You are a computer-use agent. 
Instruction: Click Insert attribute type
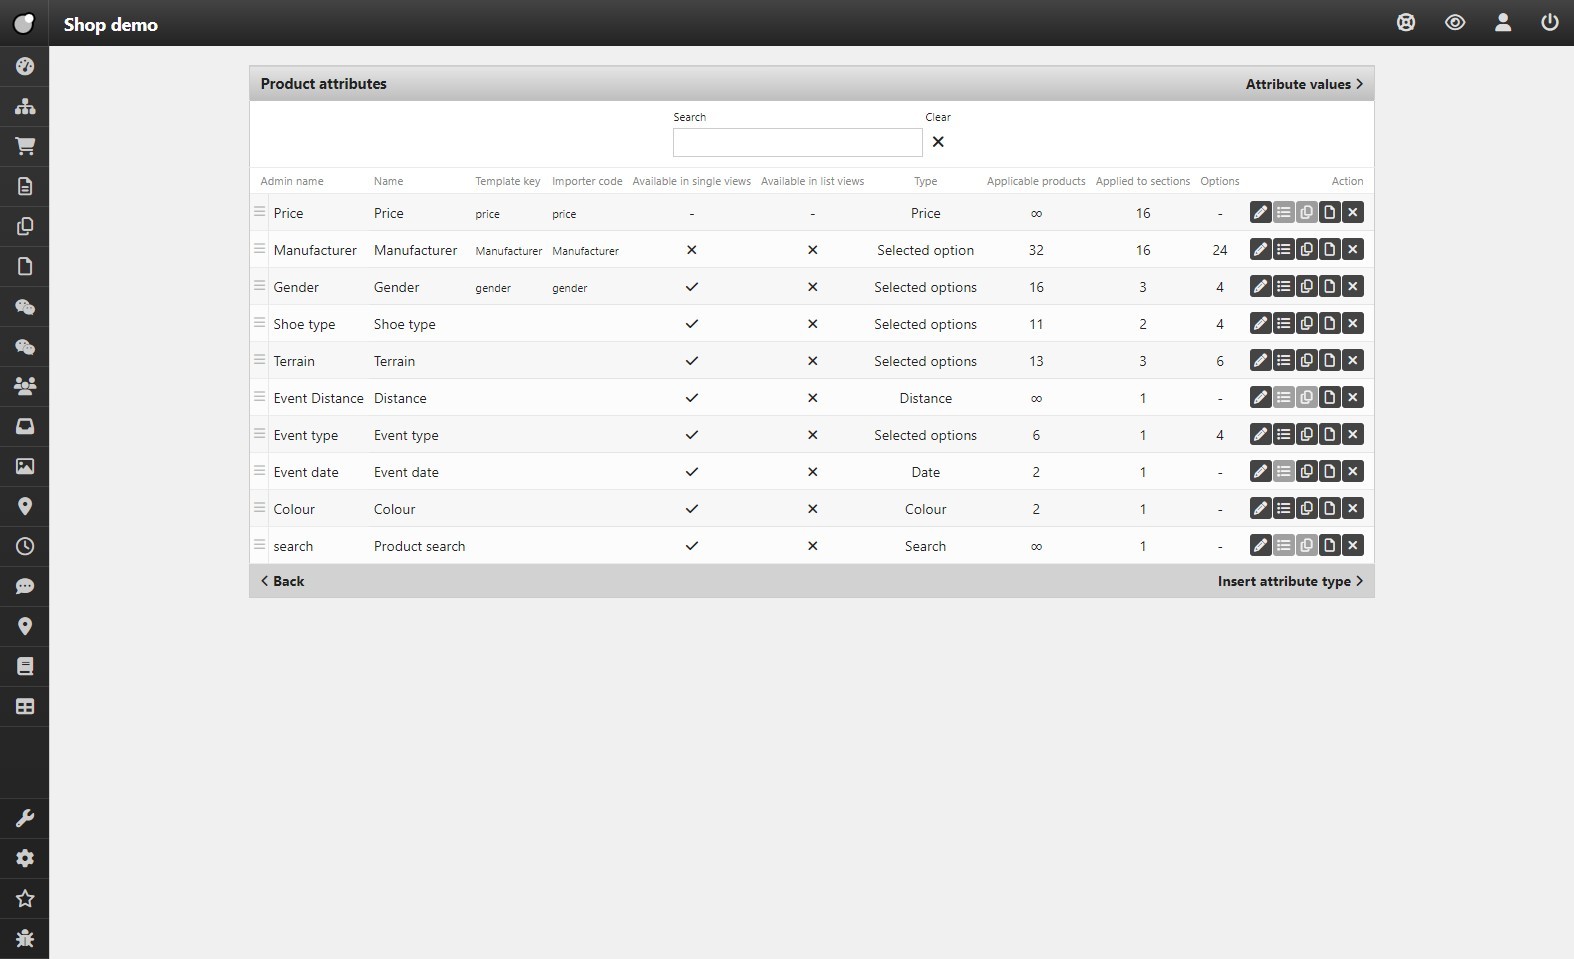pyautogui.click(x=1289, y=581)
